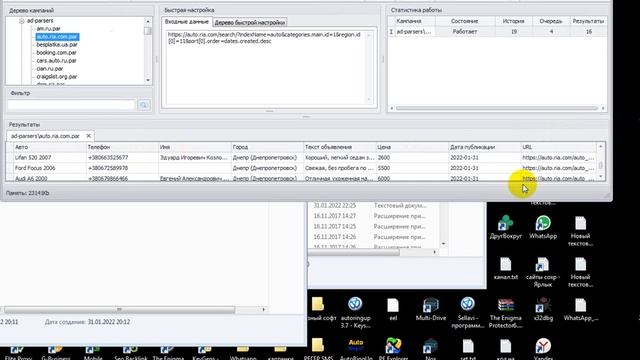The width and height of the screenshot is (640, 360).
Task: Launch Multi-Drive from the desktop
Action: [x=430, y=309]
